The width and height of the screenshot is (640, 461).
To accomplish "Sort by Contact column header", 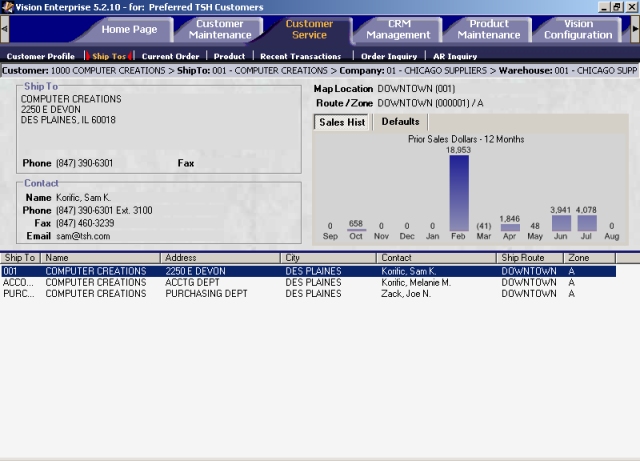I will pos(436,258).
